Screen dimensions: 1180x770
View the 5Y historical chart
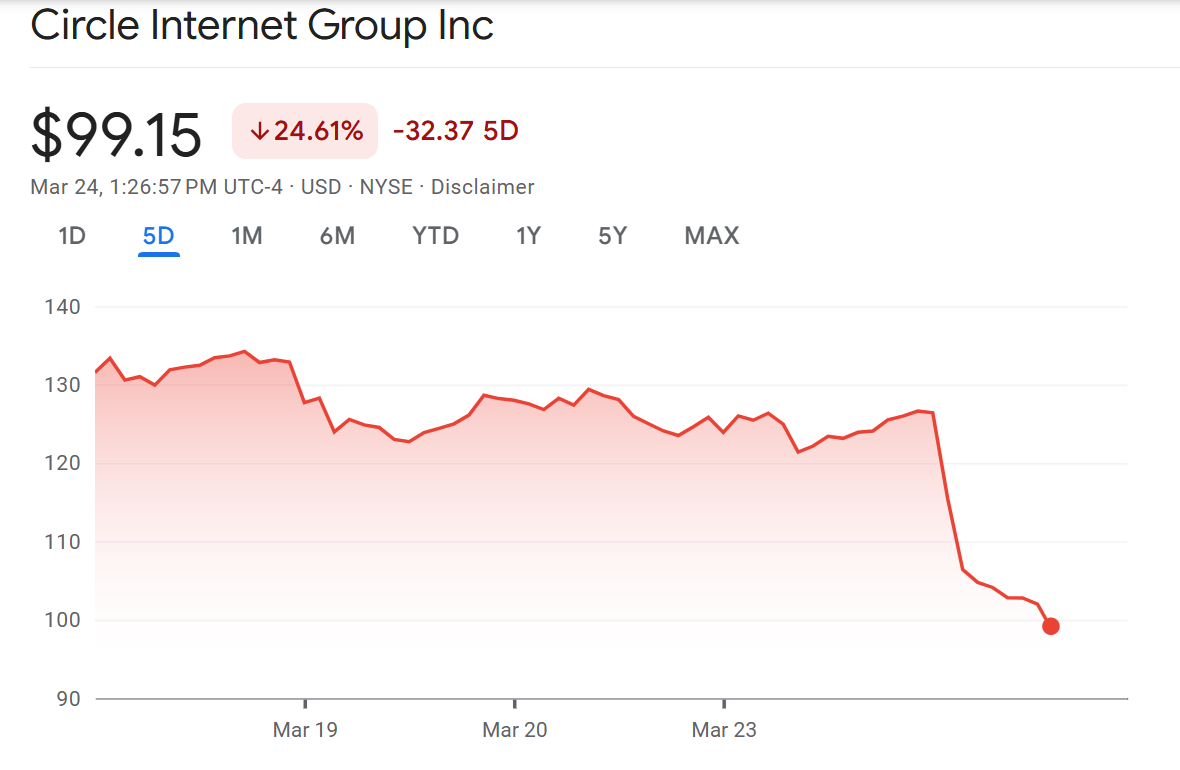[612, 236]
